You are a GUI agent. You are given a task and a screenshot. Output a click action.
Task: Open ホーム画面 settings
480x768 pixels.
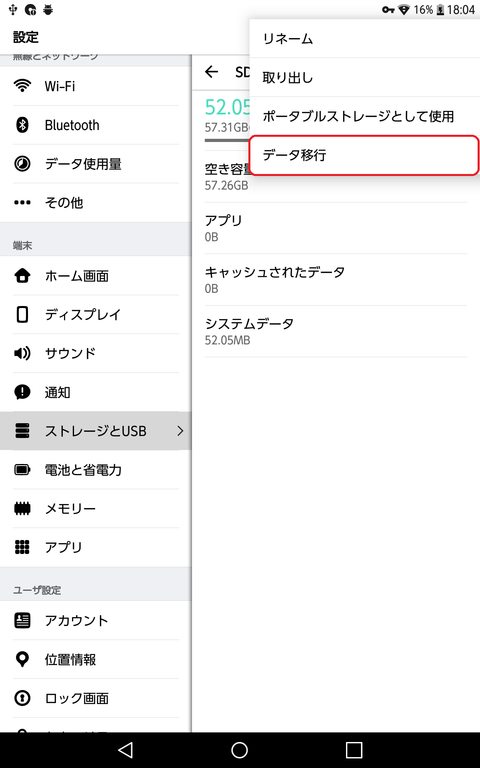96,276
